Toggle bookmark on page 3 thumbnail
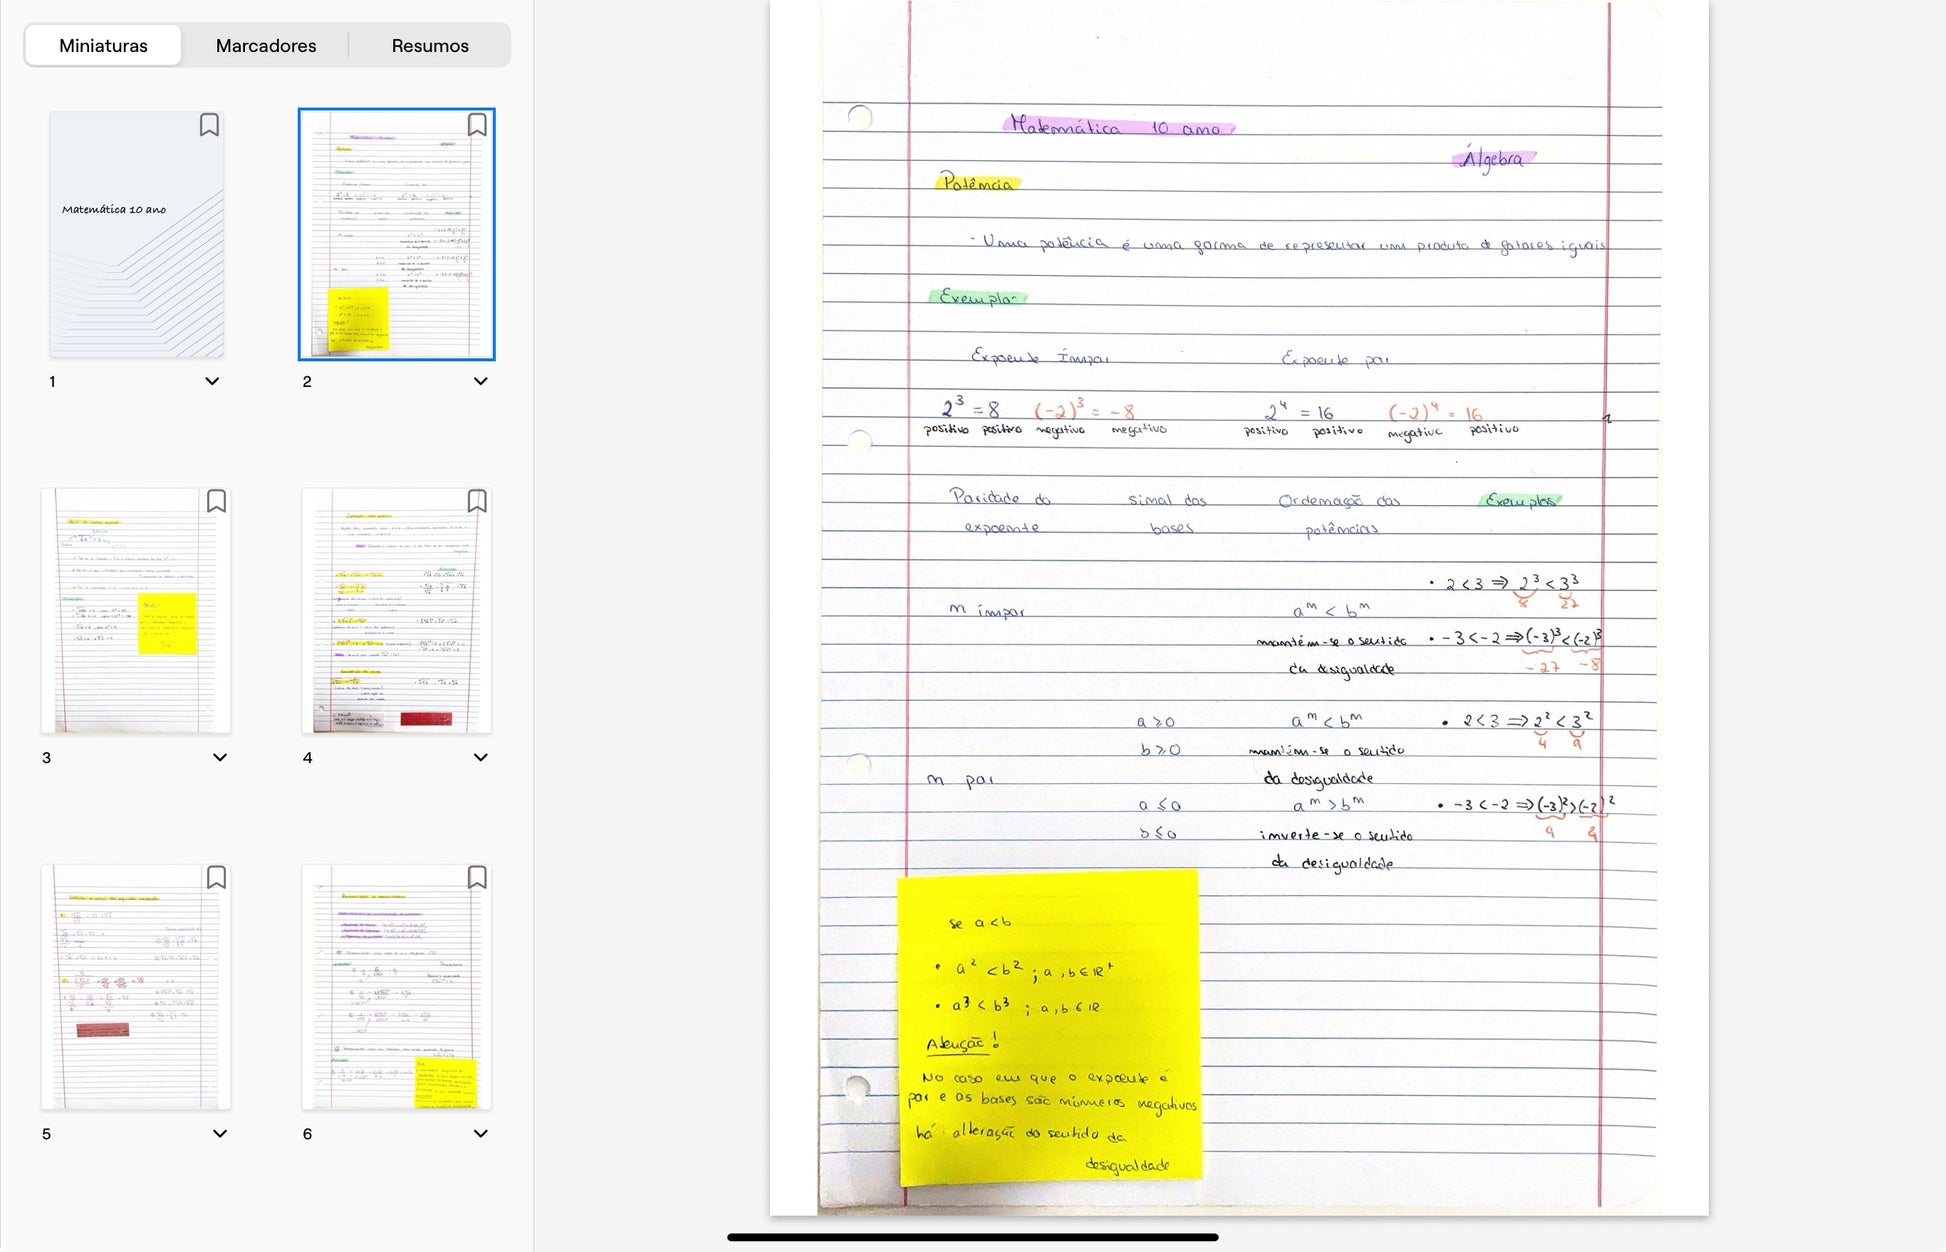The image size is (1946, 1252). (x=216, y=501)
